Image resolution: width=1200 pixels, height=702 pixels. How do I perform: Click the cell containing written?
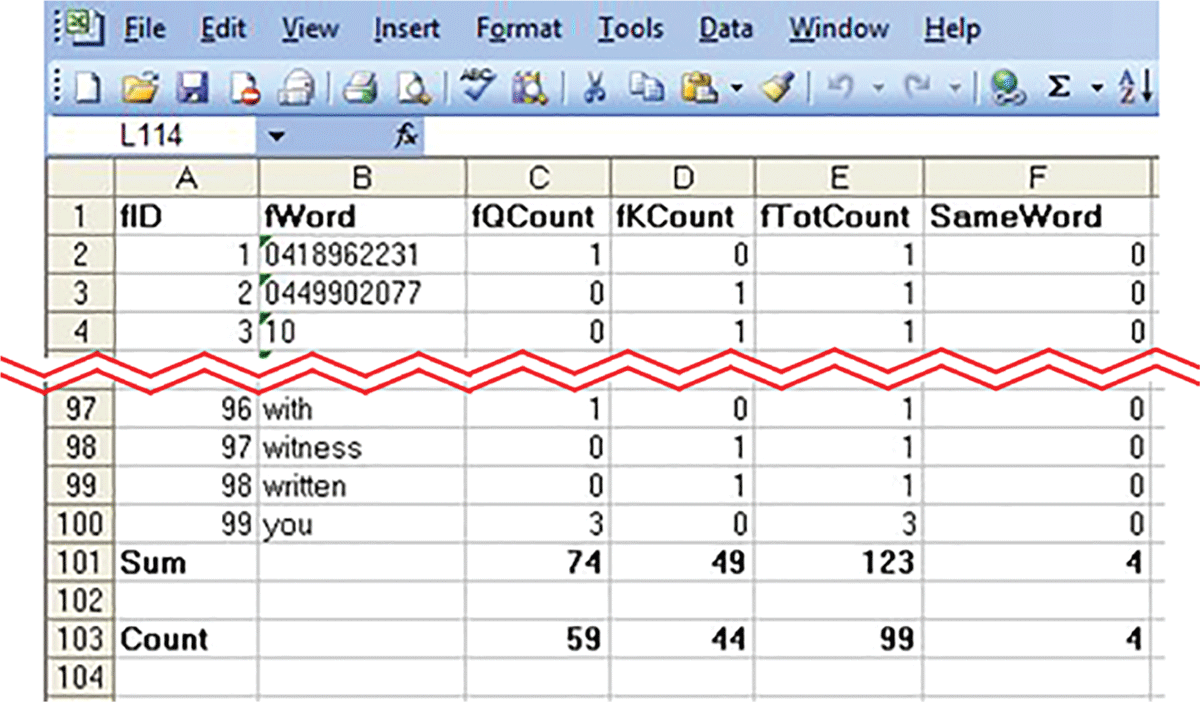tap(362, 486)
